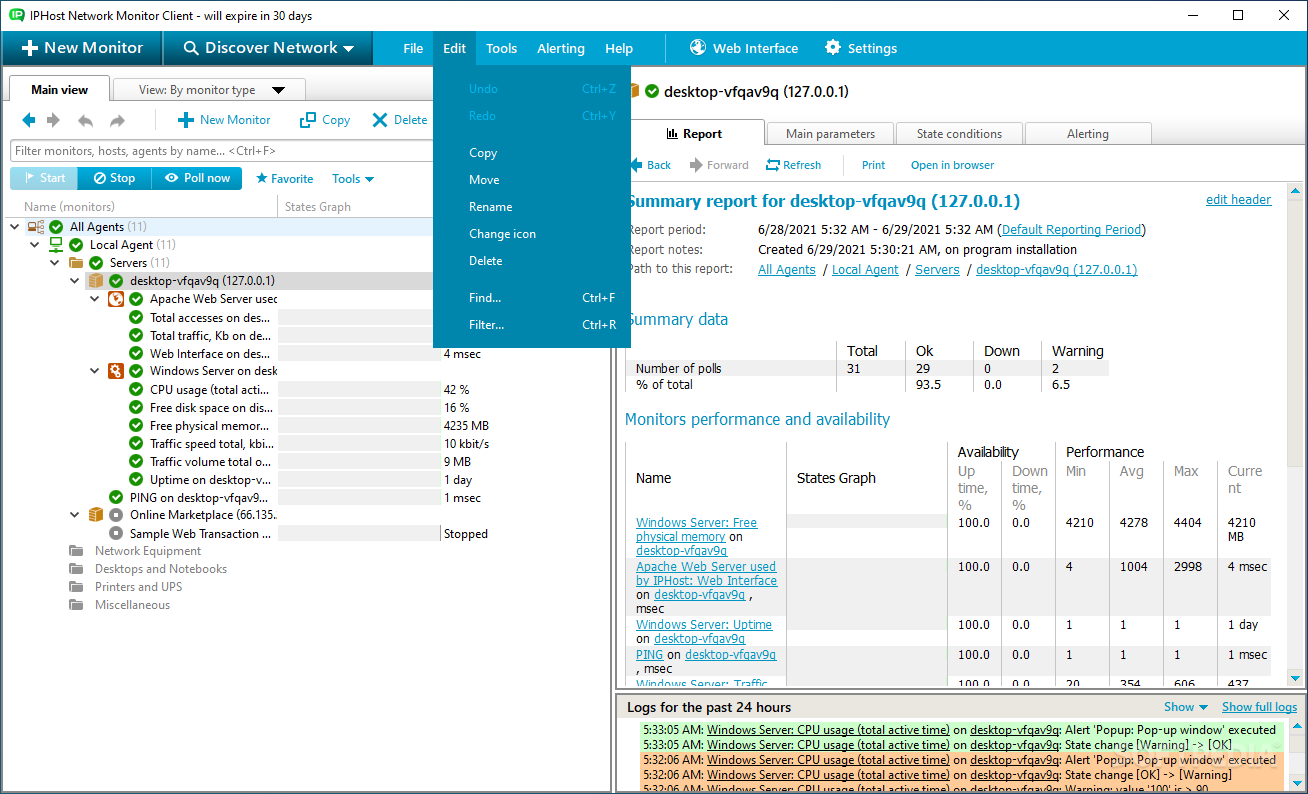Click the Stop button
This screenshot has width=1308, height=794.
coord(113,178)
